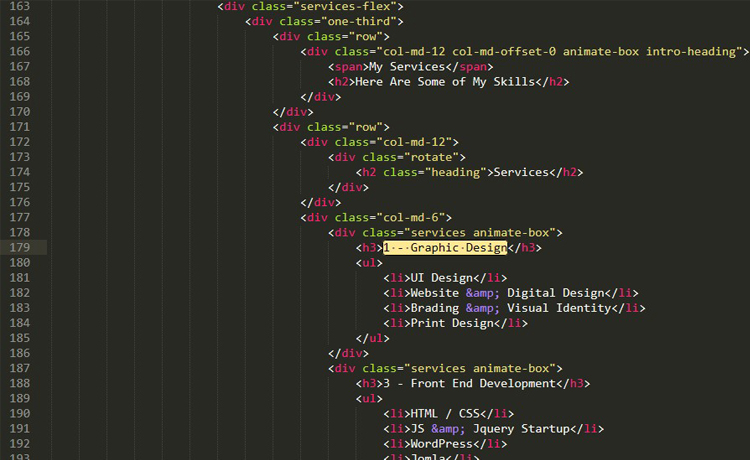Click line number 163 in the gutter
Screen dimensions: 750x460
20,6
